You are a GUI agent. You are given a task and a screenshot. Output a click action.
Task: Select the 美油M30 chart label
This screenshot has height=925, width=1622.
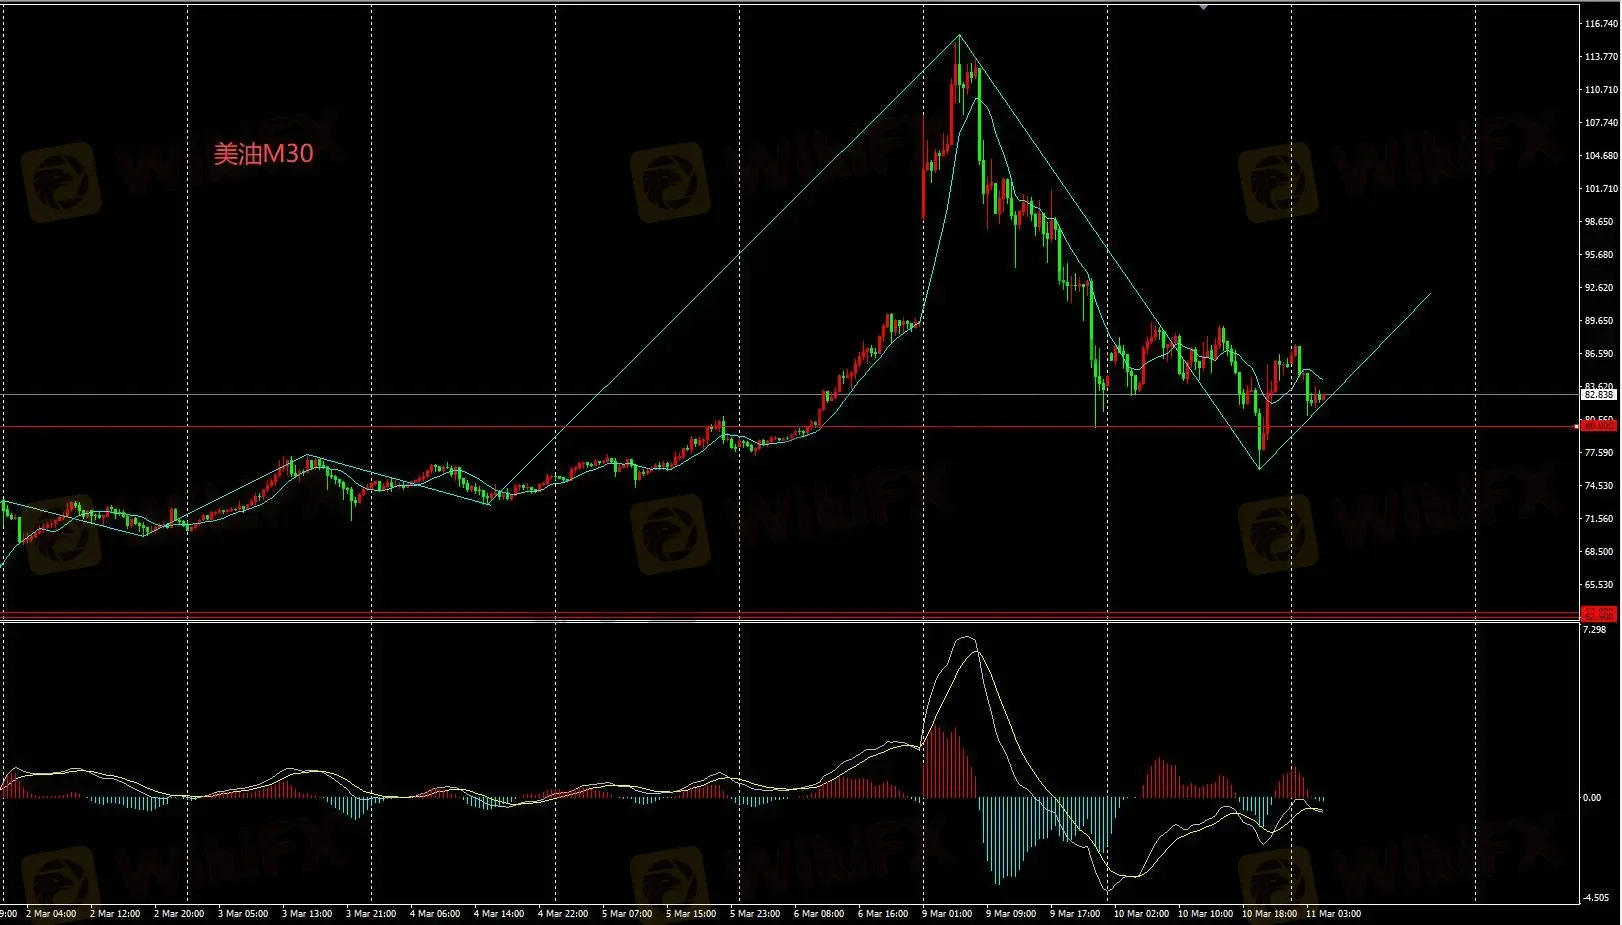[263, 153]
